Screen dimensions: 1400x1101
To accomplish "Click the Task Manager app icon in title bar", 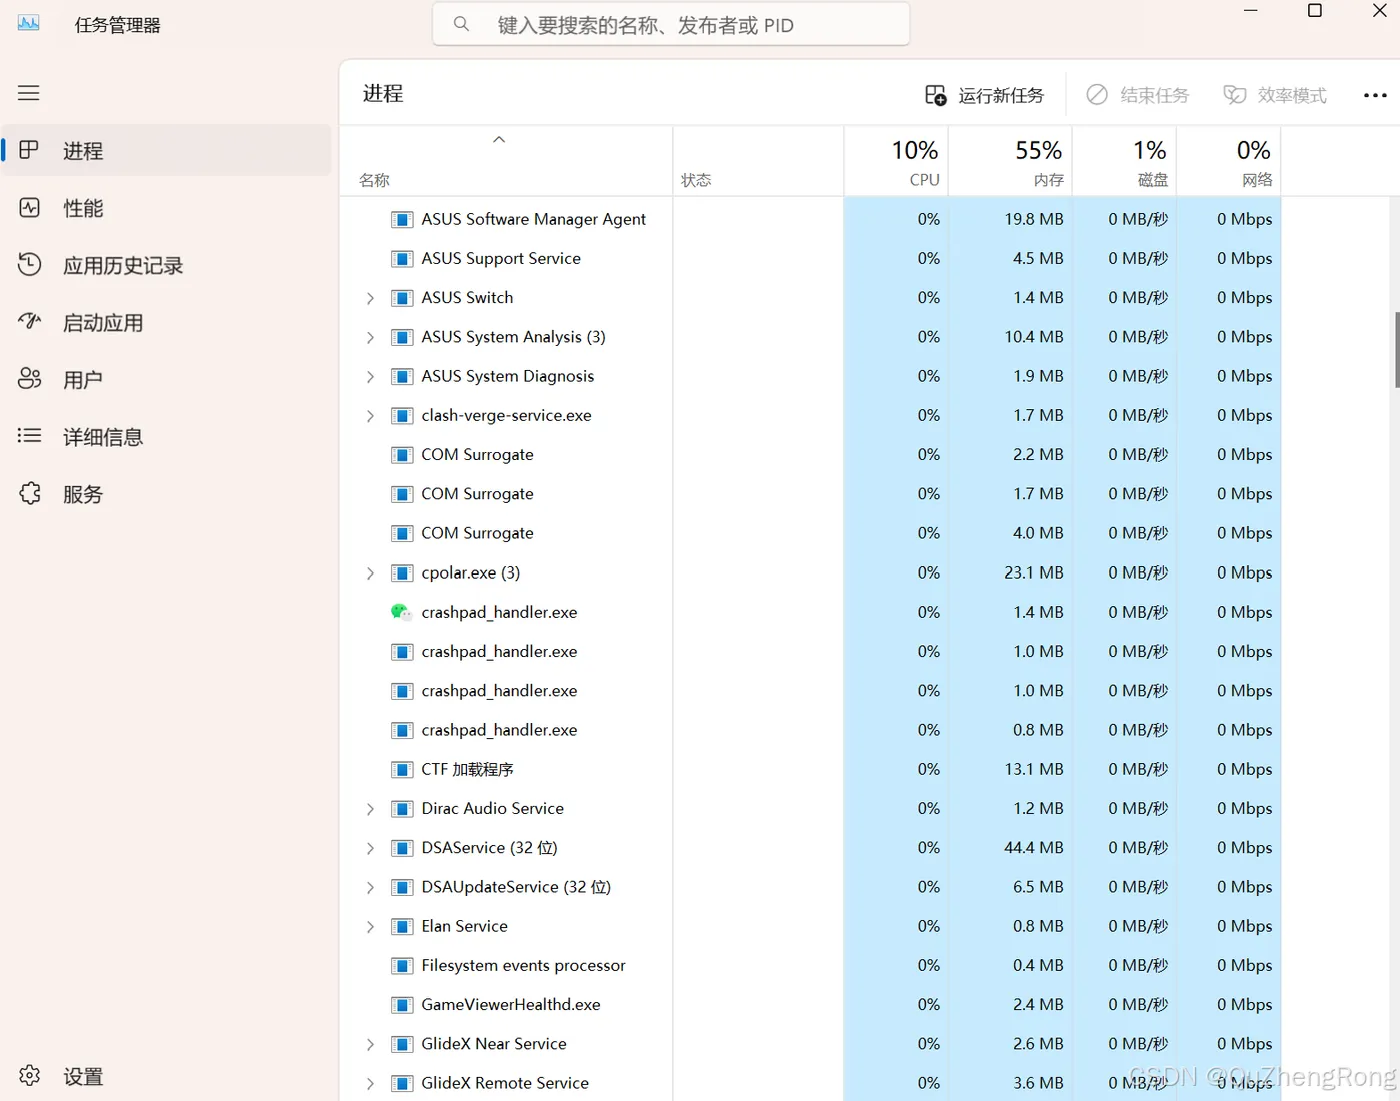I will (x=29, y=24).
